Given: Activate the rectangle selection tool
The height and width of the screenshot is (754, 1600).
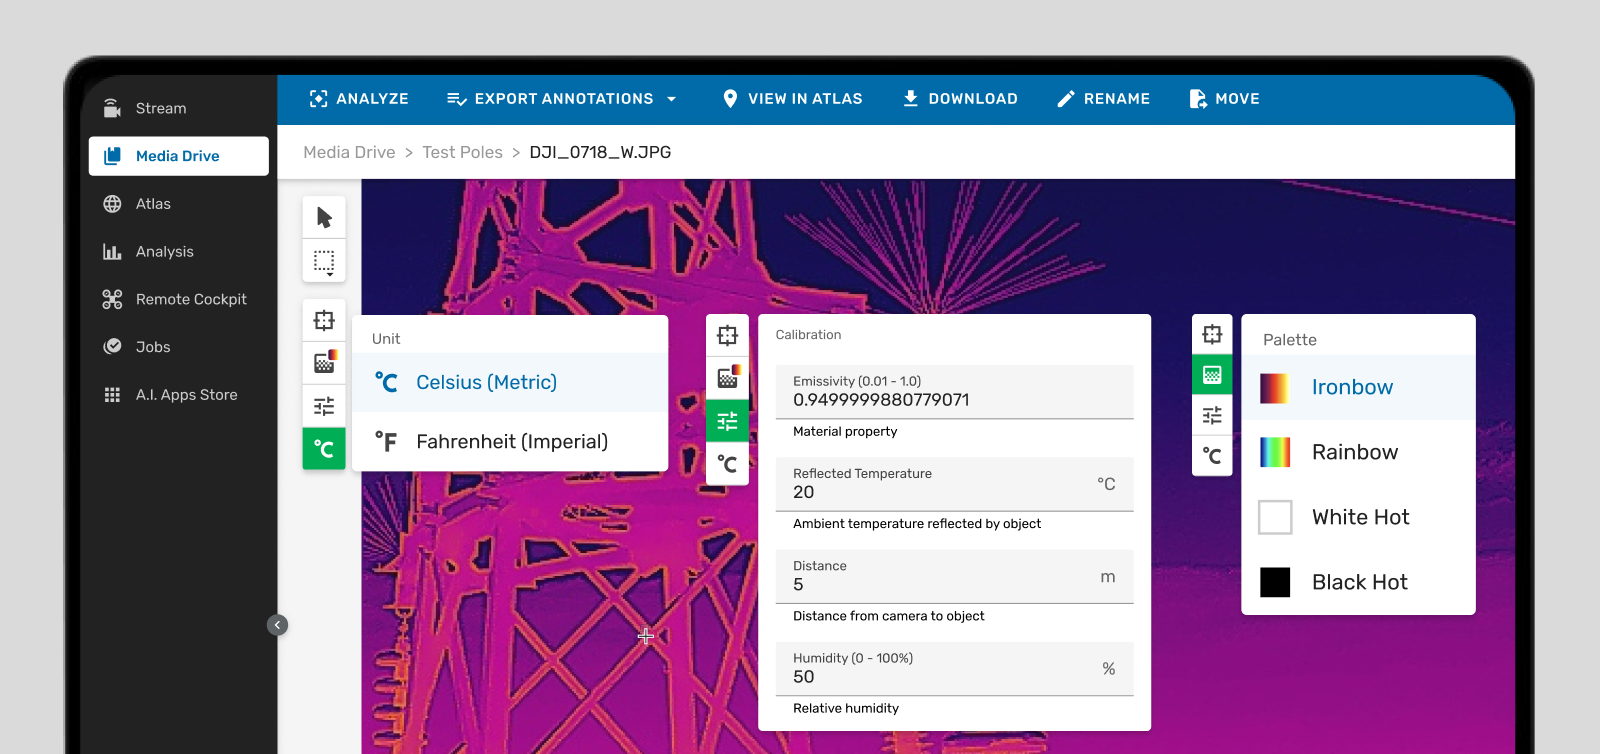Looking at the screenshot, I should 324,262.
